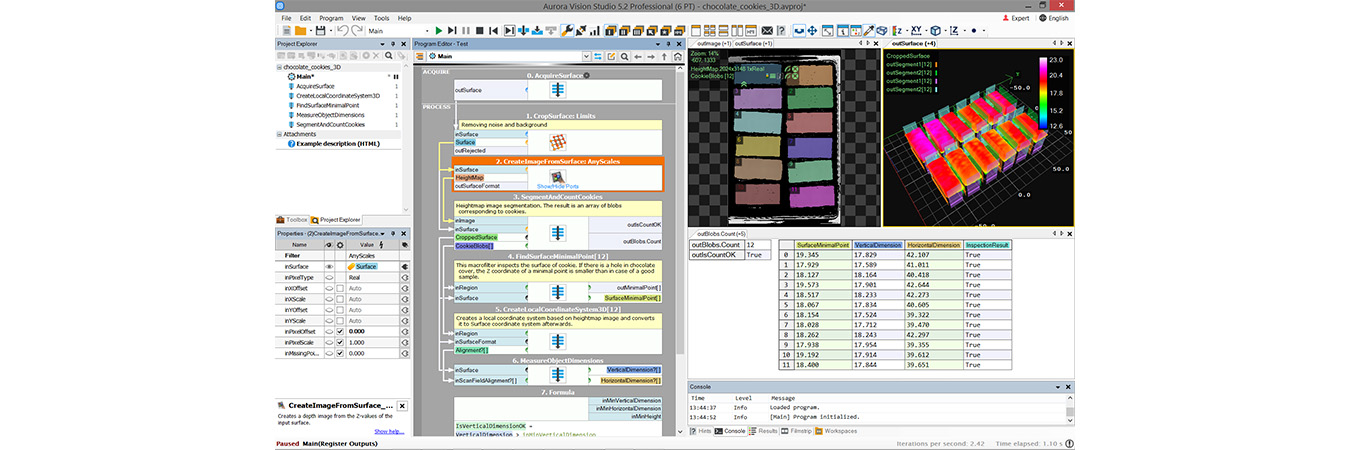Click the Save project icon
1350x450 pixels.
319,31
